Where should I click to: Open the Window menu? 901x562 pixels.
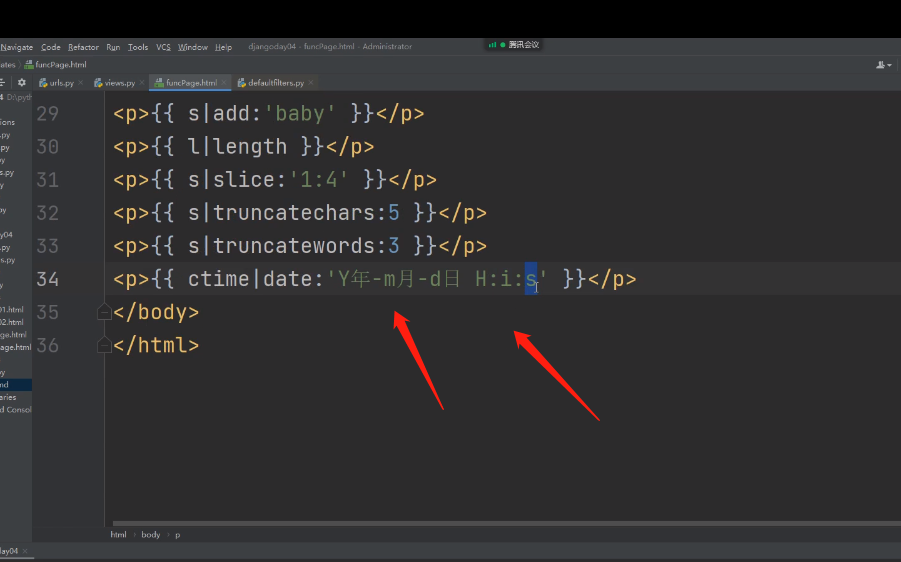coord(192,47)
